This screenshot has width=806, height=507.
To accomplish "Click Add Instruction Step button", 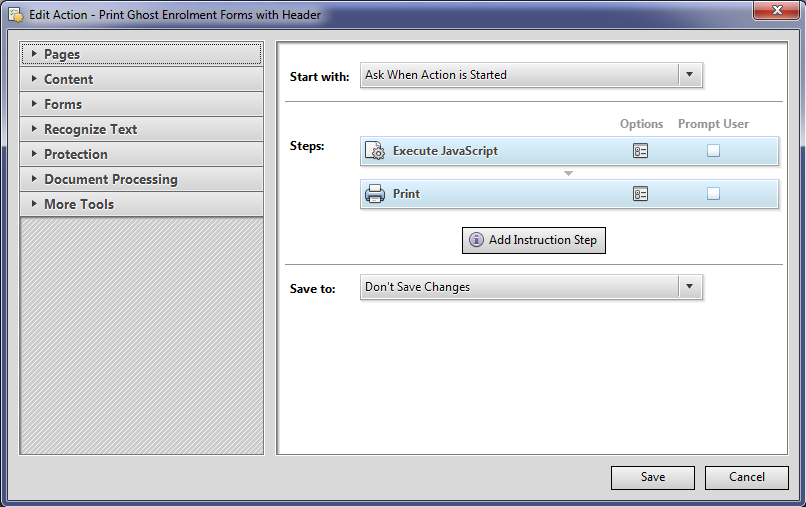I will (x=534, y=240).
